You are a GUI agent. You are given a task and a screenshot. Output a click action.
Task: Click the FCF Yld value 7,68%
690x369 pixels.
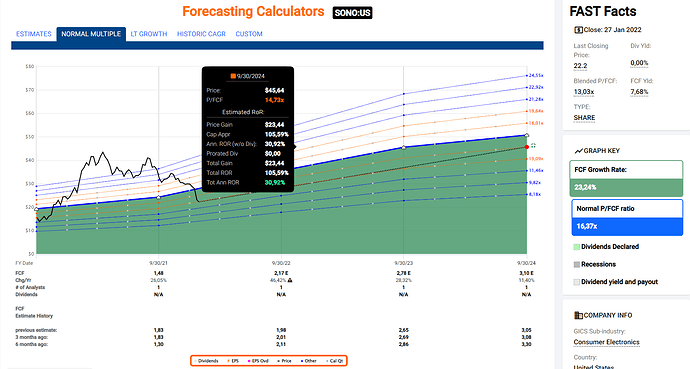pyautogui.click(x=639, y=92)
